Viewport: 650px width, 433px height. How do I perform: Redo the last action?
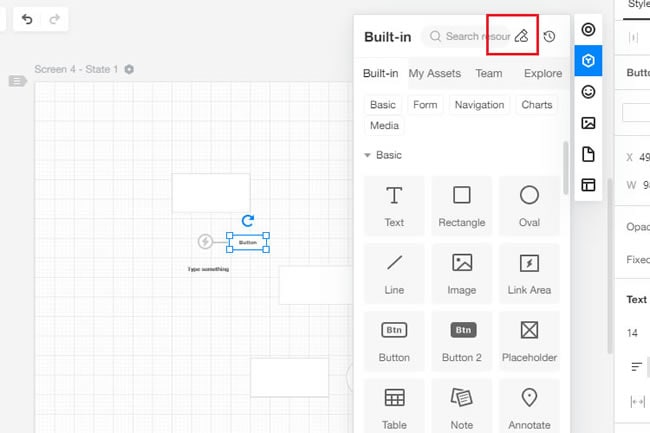pyautogui.click(x=54, y=19)
